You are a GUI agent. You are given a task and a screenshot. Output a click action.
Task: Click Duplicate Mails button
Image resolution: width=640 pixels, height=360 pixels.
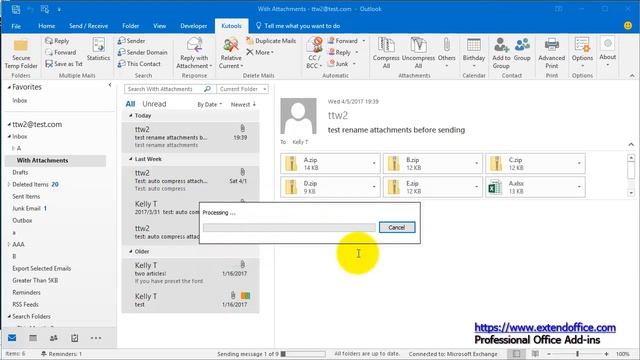click(x=271, y=41)
